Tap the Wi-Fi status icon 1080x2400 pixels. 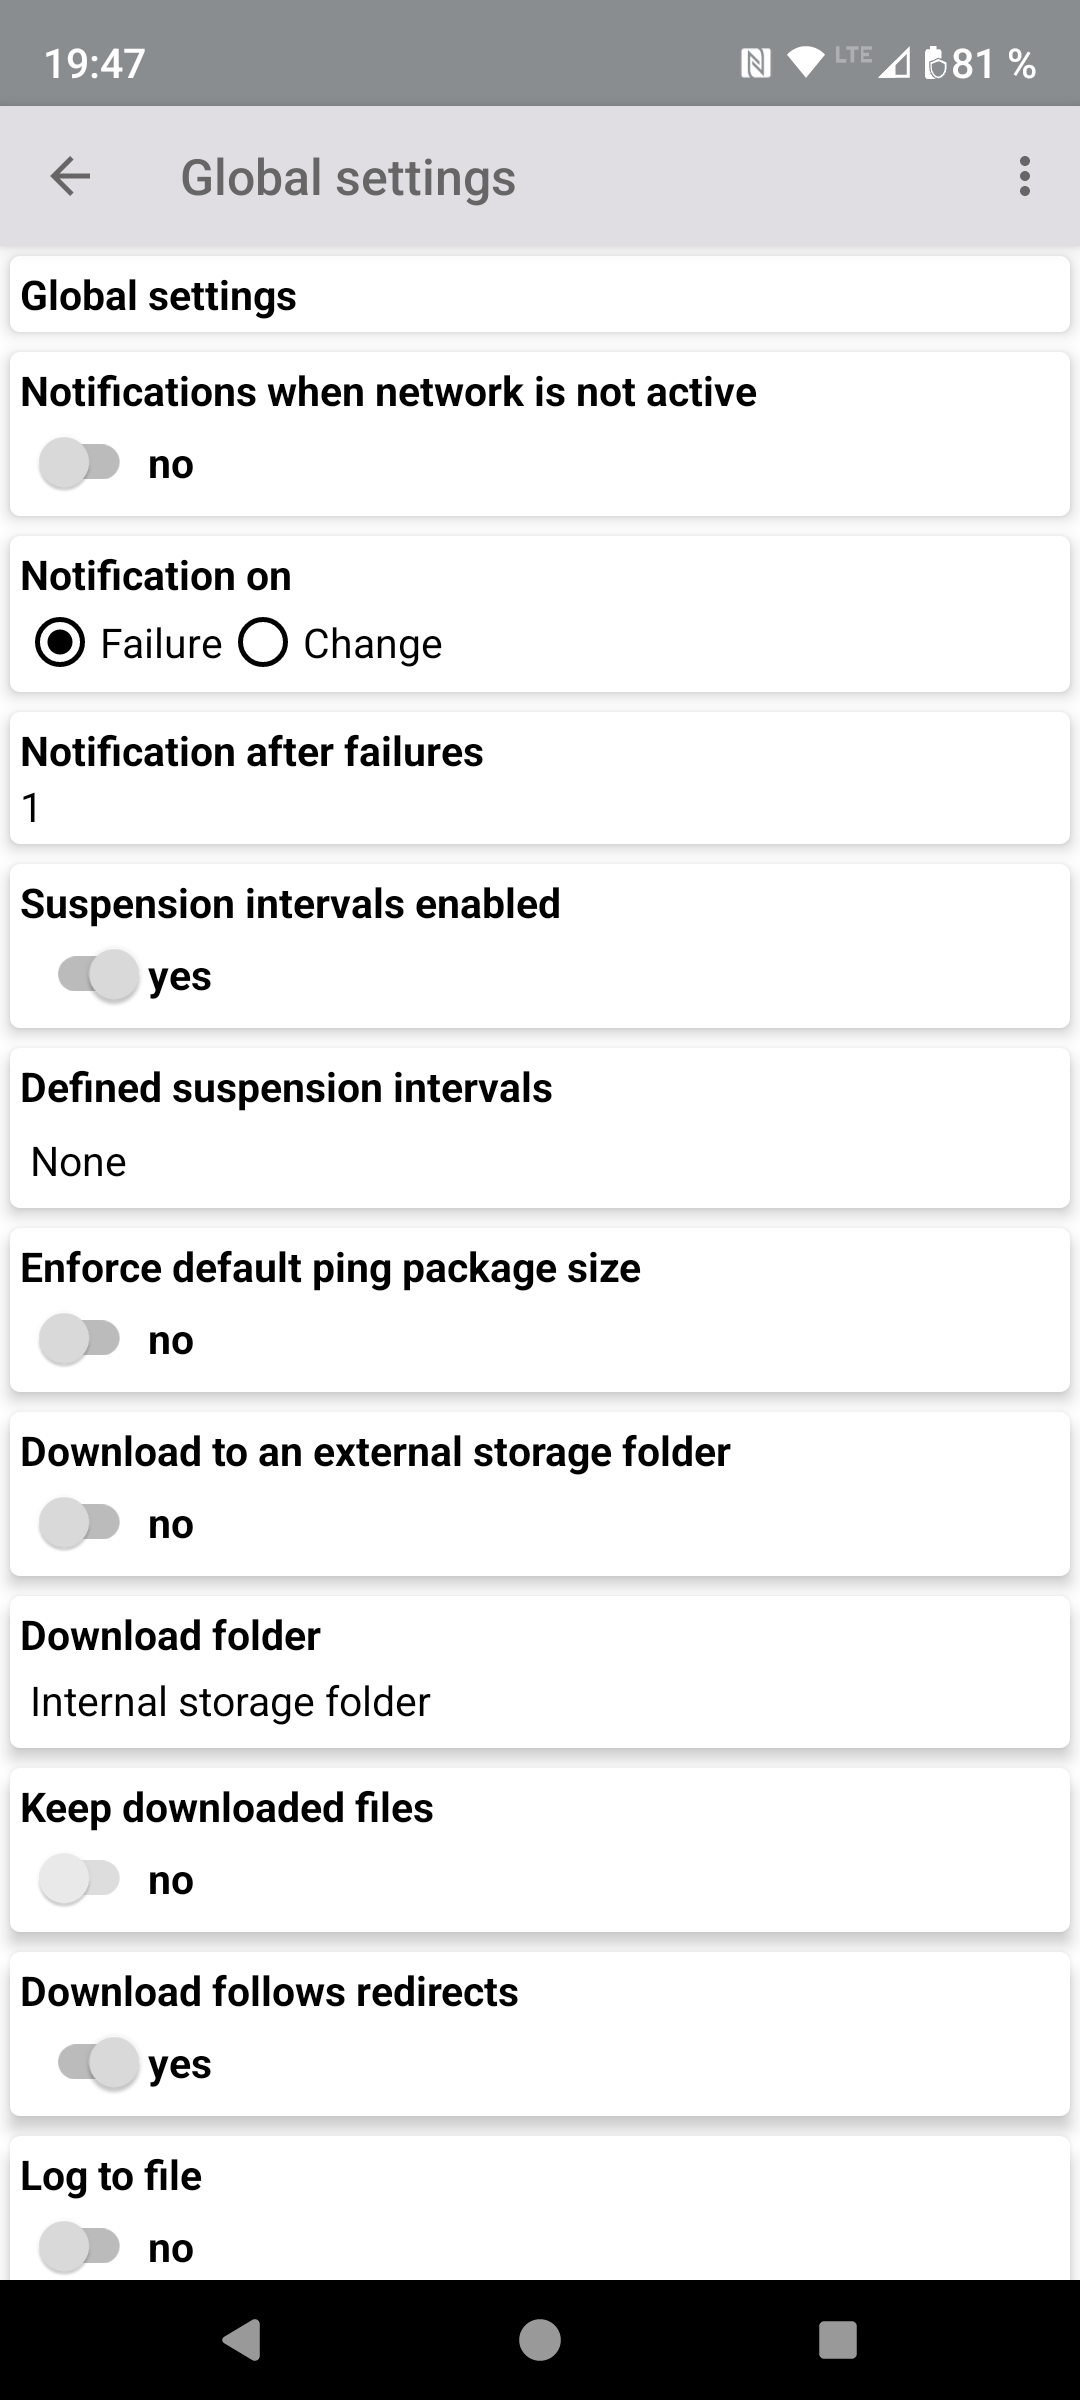(x=805, y=62)
